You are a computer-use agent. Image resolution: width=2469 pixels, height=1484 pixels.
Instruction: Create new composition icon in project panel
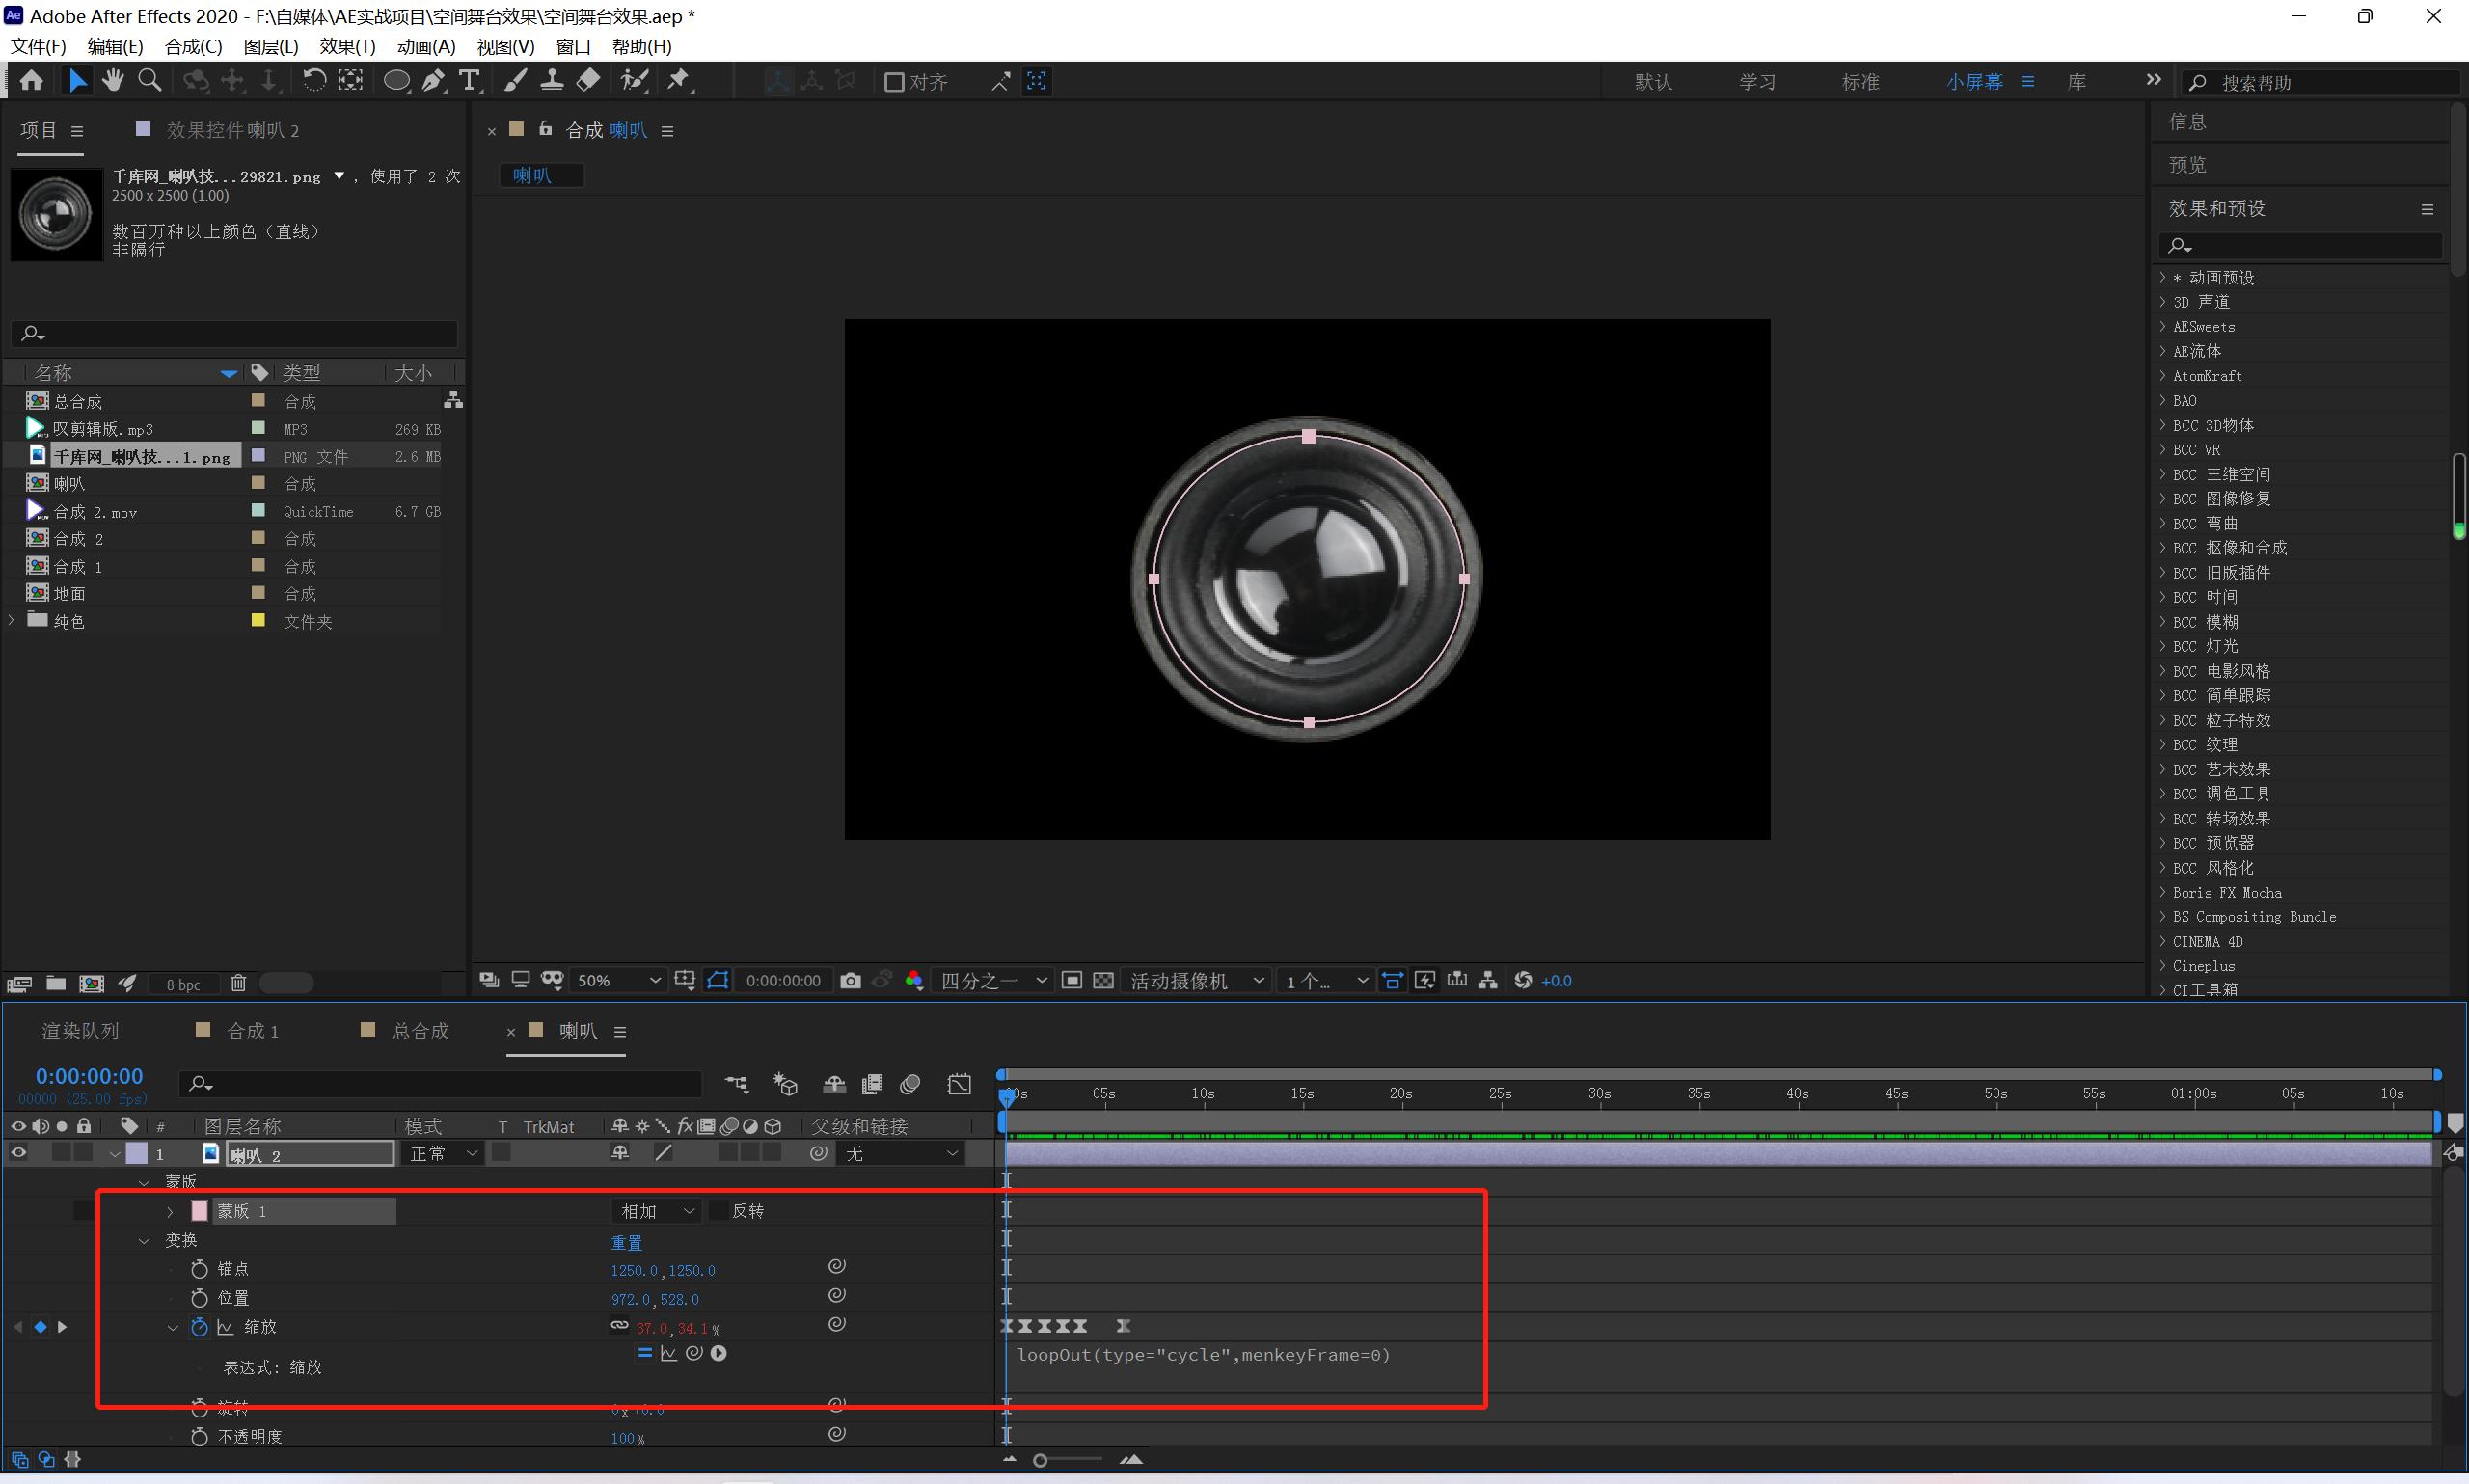click(92, 983)
